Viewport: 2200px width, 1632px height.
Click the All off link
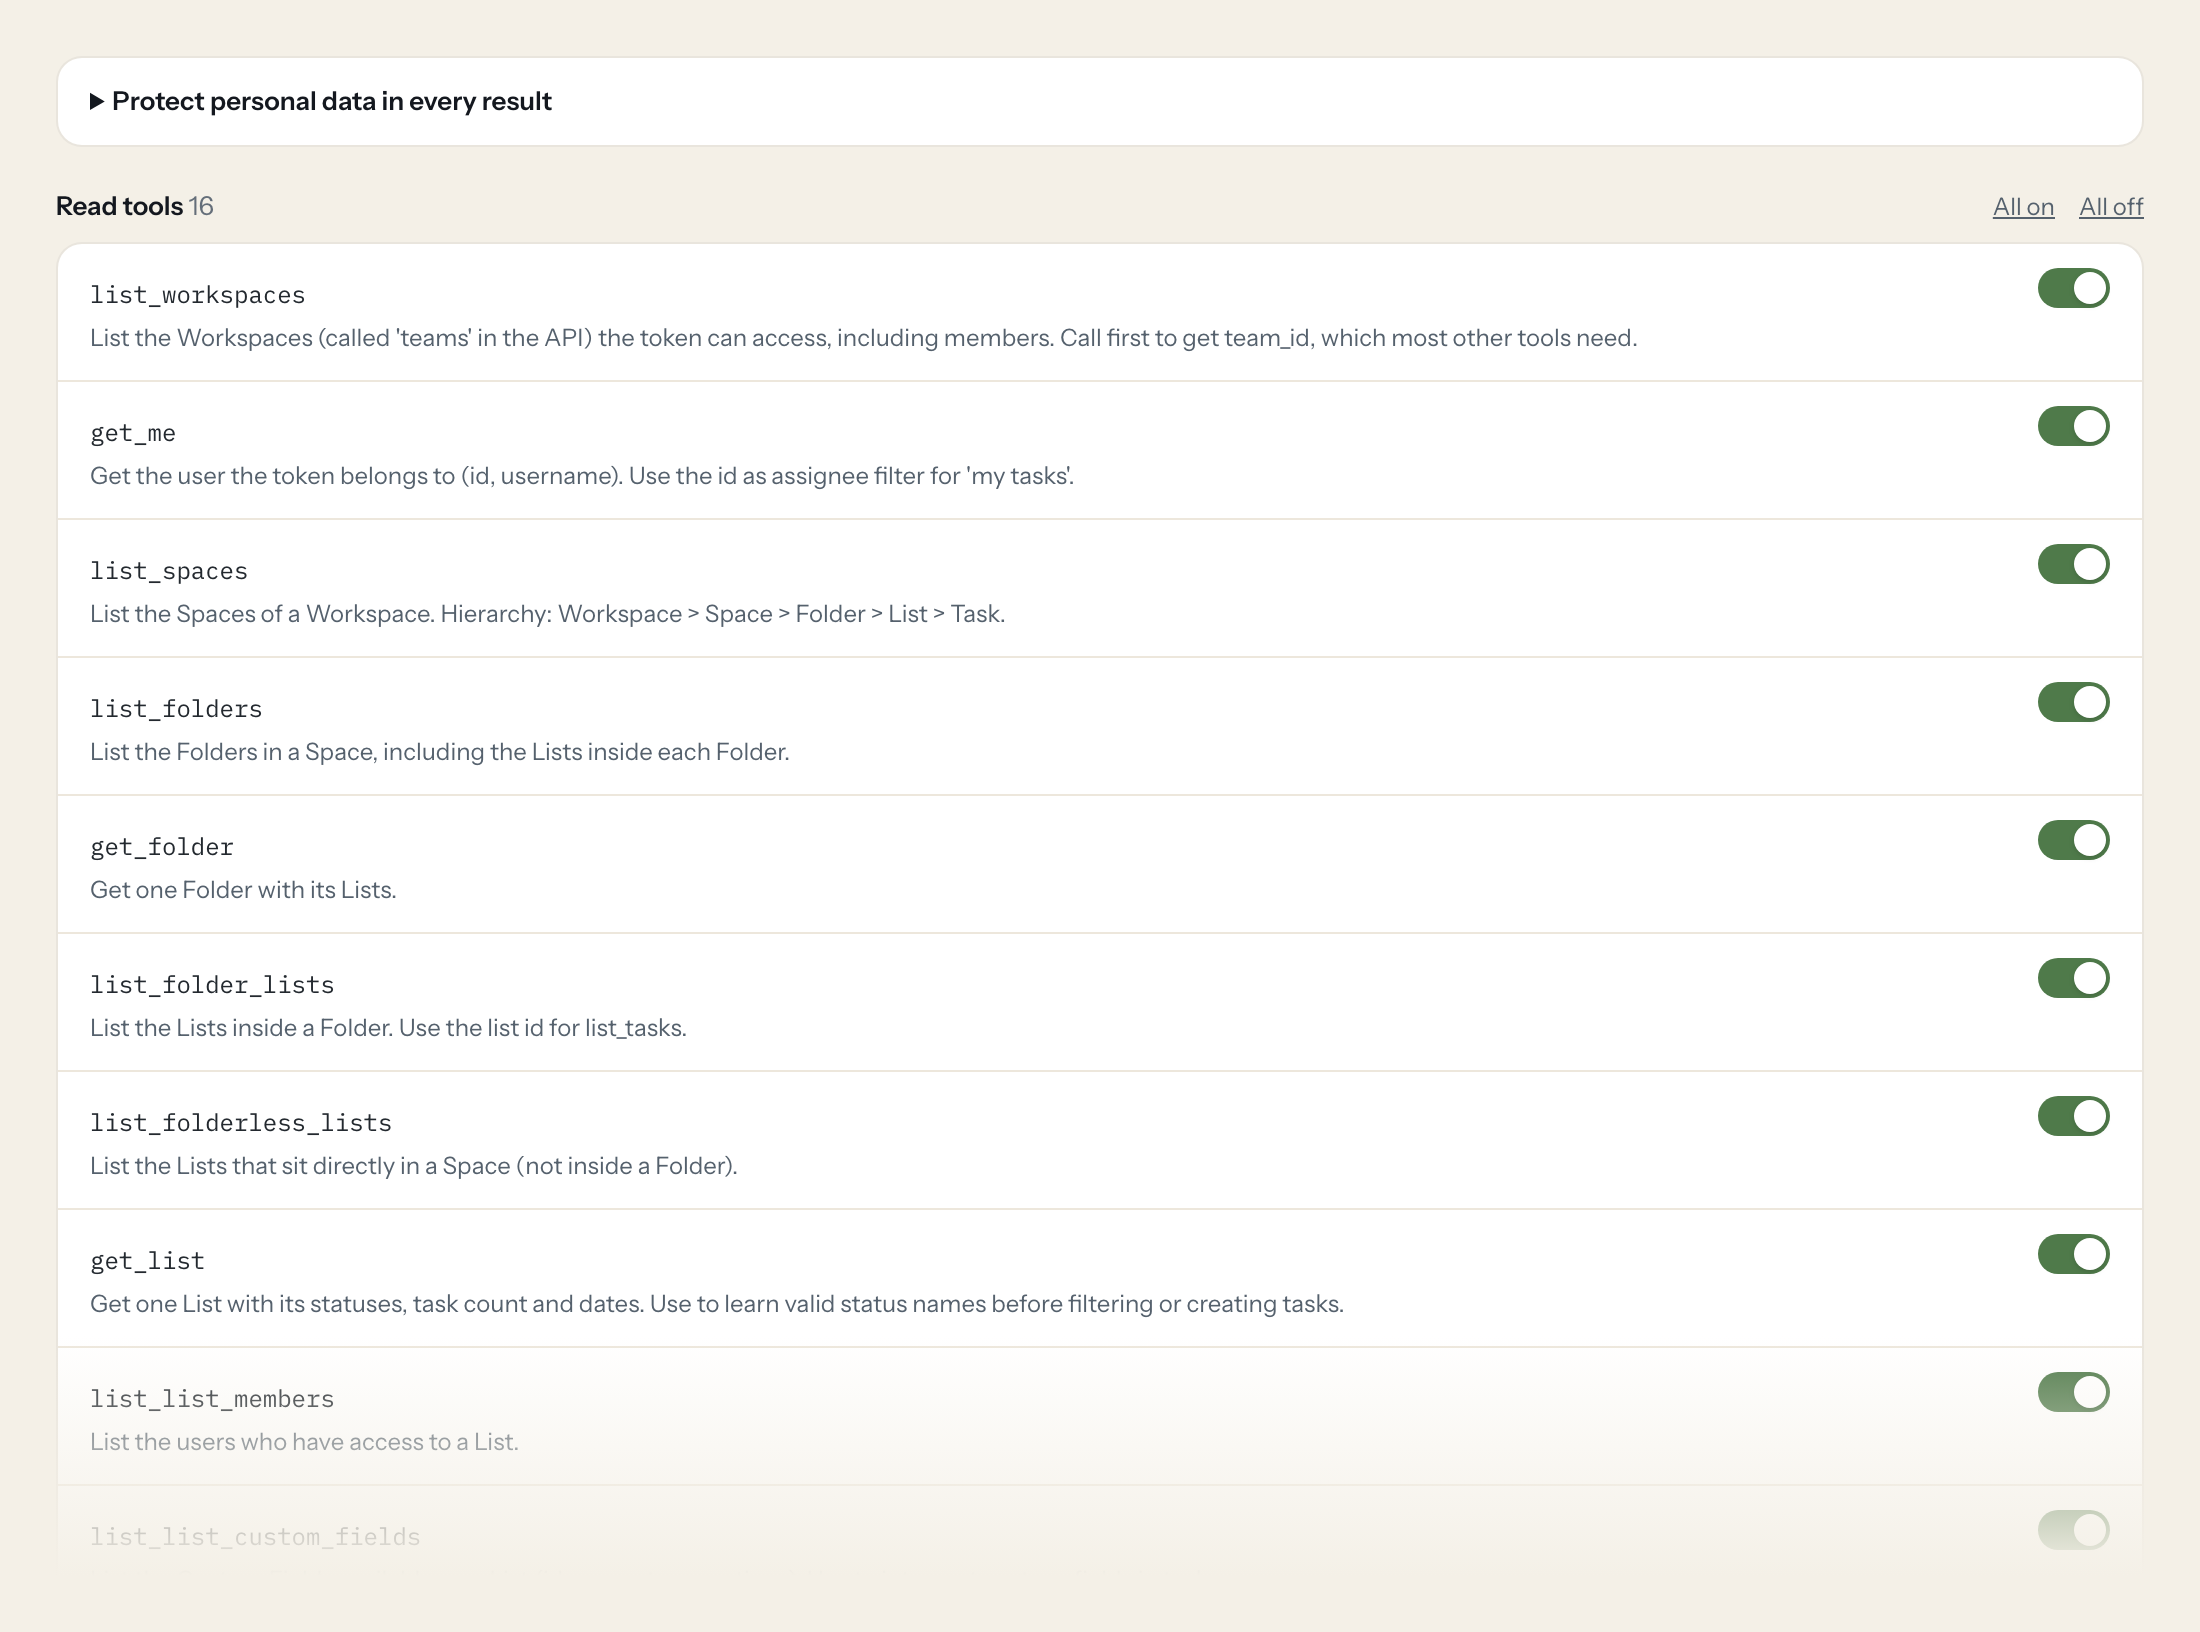click(2111, 207)
